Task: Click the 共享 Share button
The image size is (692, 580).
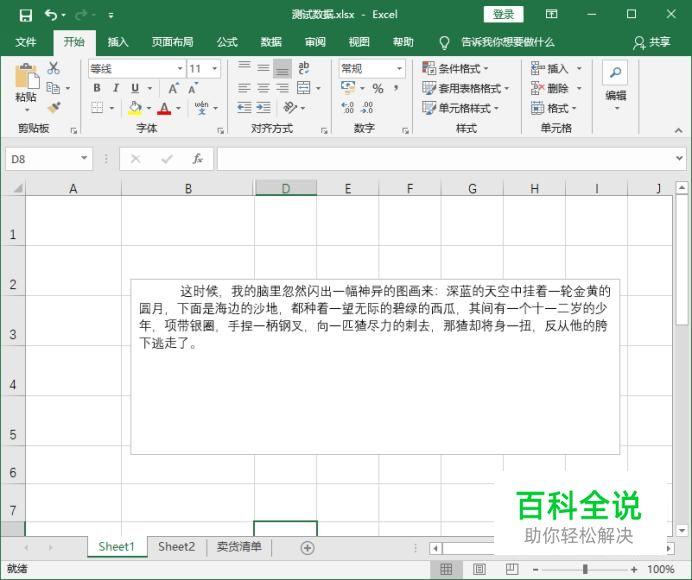Action: point(652,42)
